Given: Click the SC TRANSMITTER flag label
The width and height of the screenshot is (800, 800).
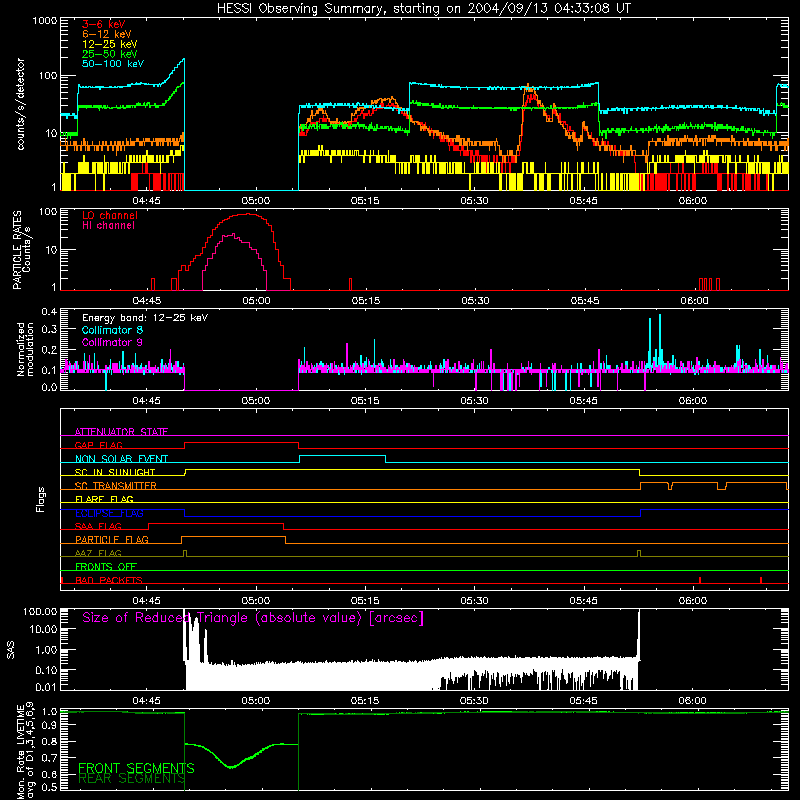Looking at the screenshot, I should [x=116, y=486].
